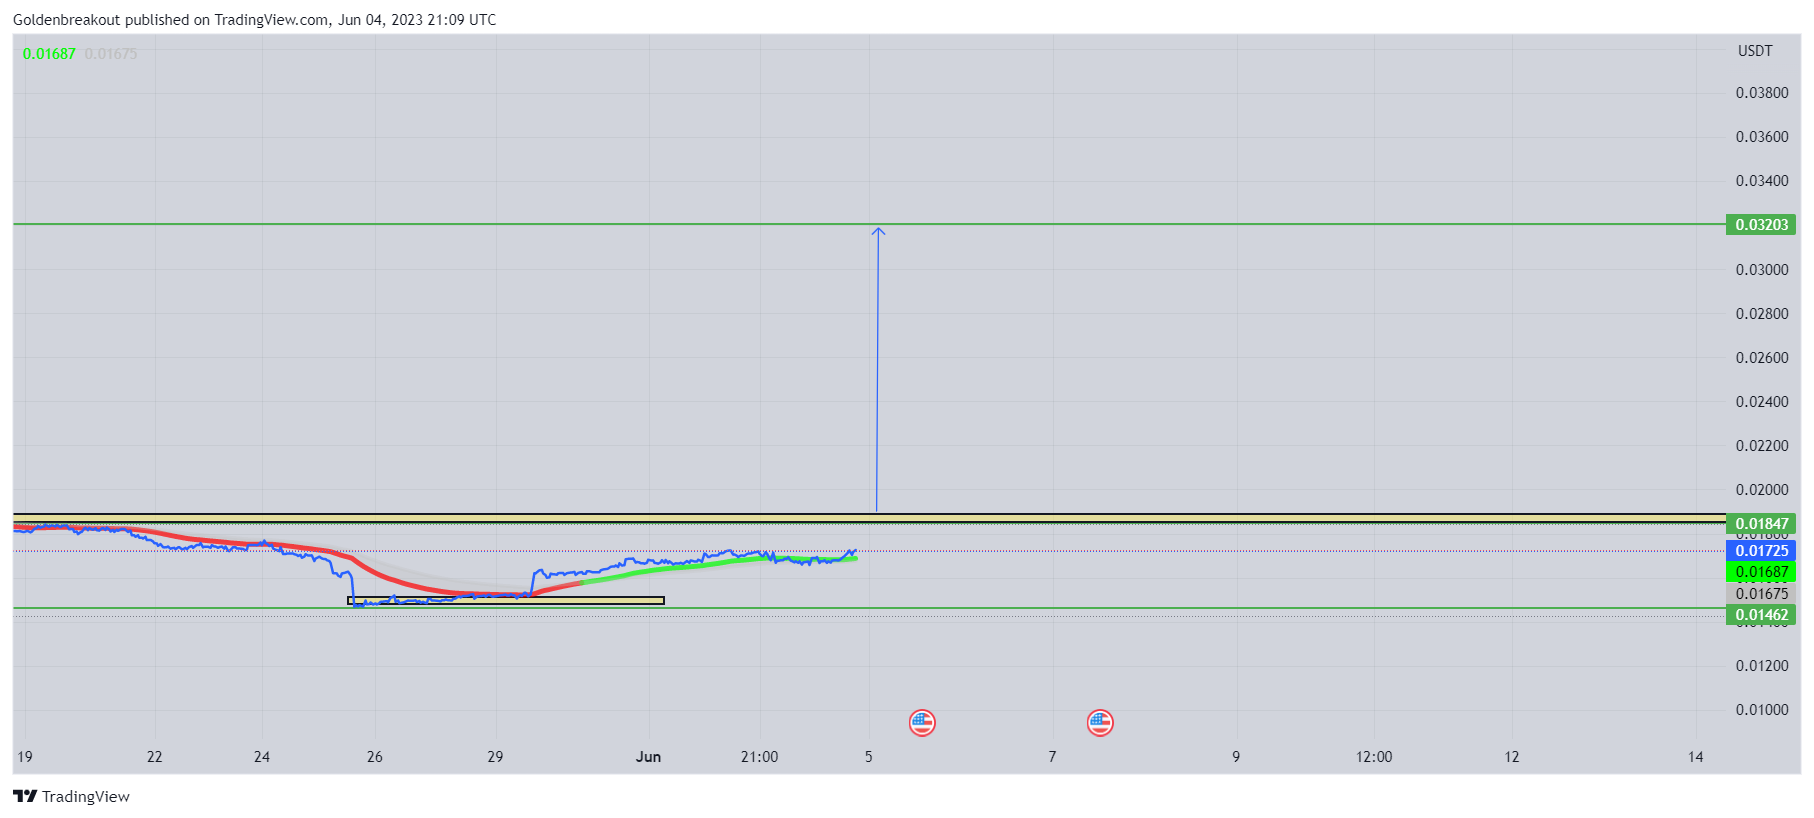Click the 0.01200 price axis tick
Viewport: 1814px width, 818px height.
1762,666
